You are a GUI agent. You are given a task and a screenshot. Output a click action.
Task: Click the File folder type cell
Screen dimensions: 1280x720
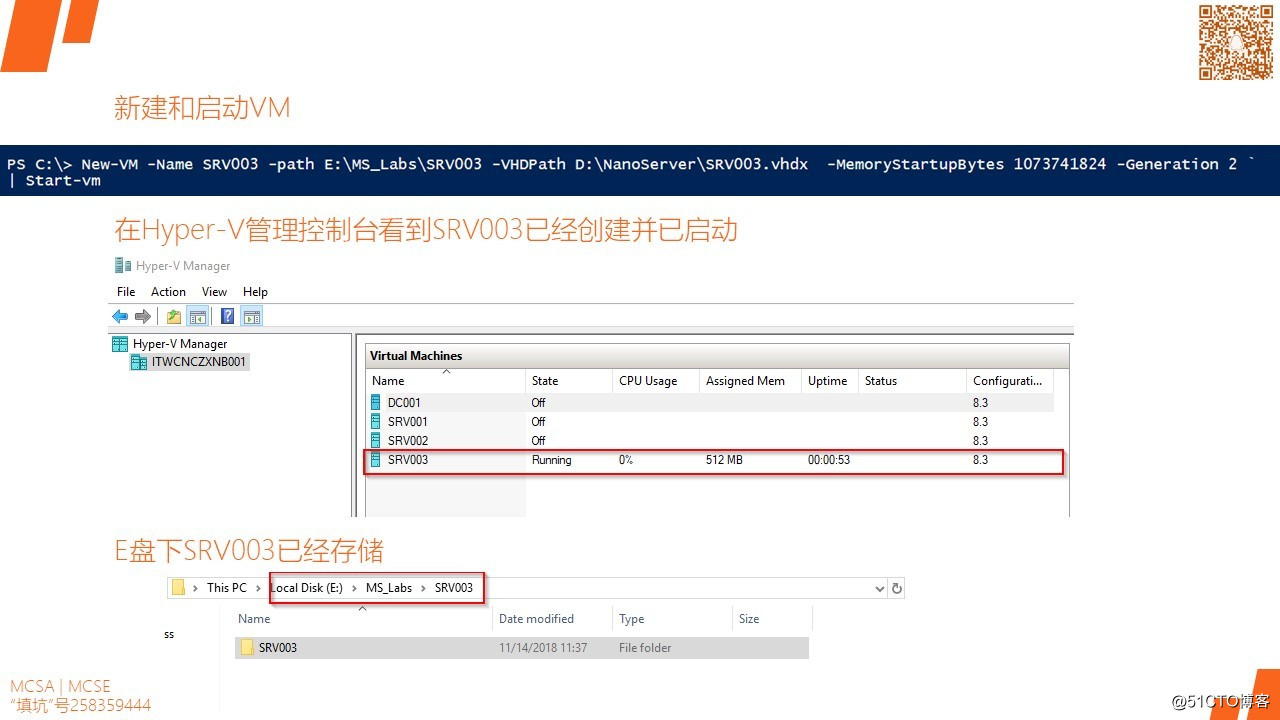[645, 647]
